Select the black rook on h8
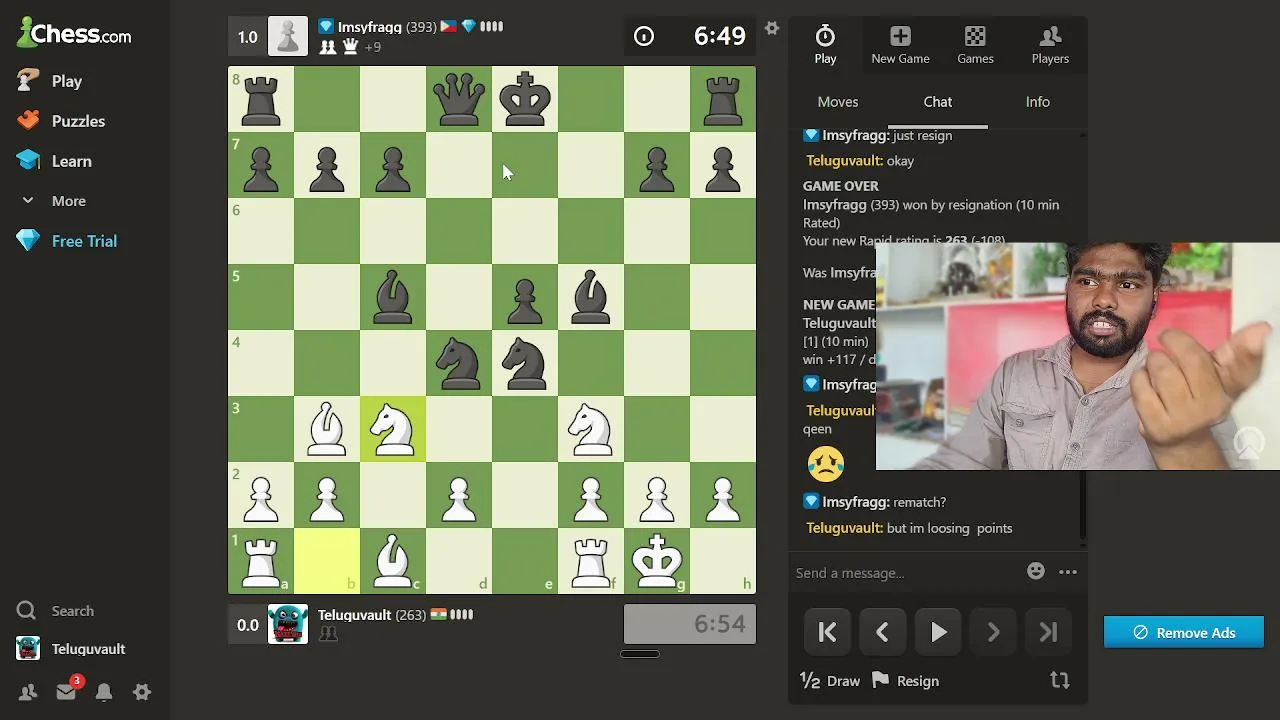1280x720 pixels. pyautogui.click(x=723, y=99)
